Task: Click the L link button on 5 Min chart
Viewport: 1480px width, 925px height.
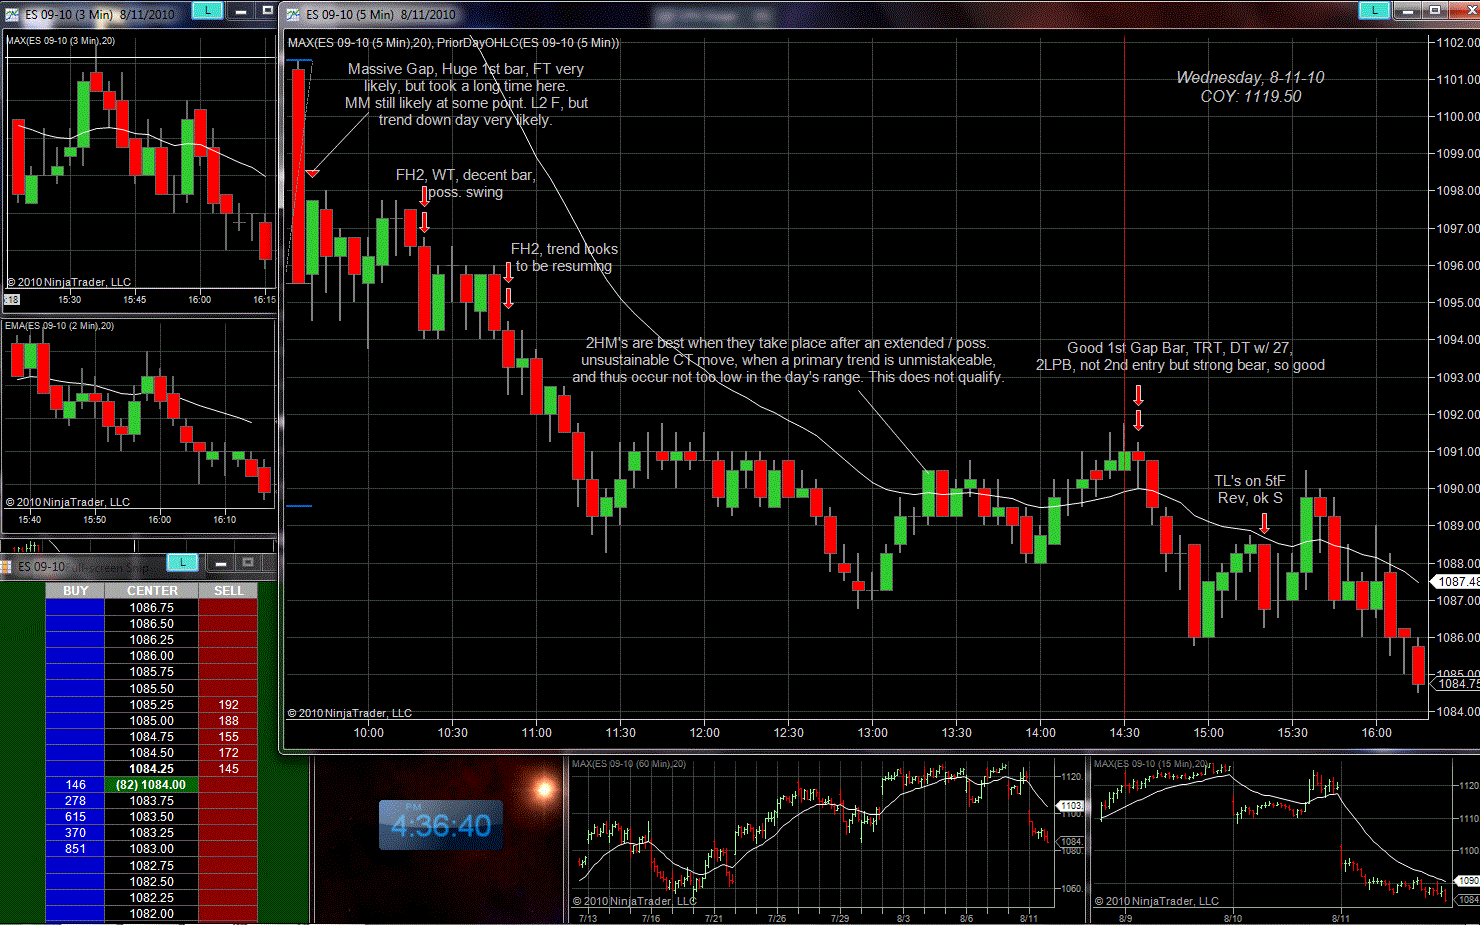Action: click(1374, 10)
